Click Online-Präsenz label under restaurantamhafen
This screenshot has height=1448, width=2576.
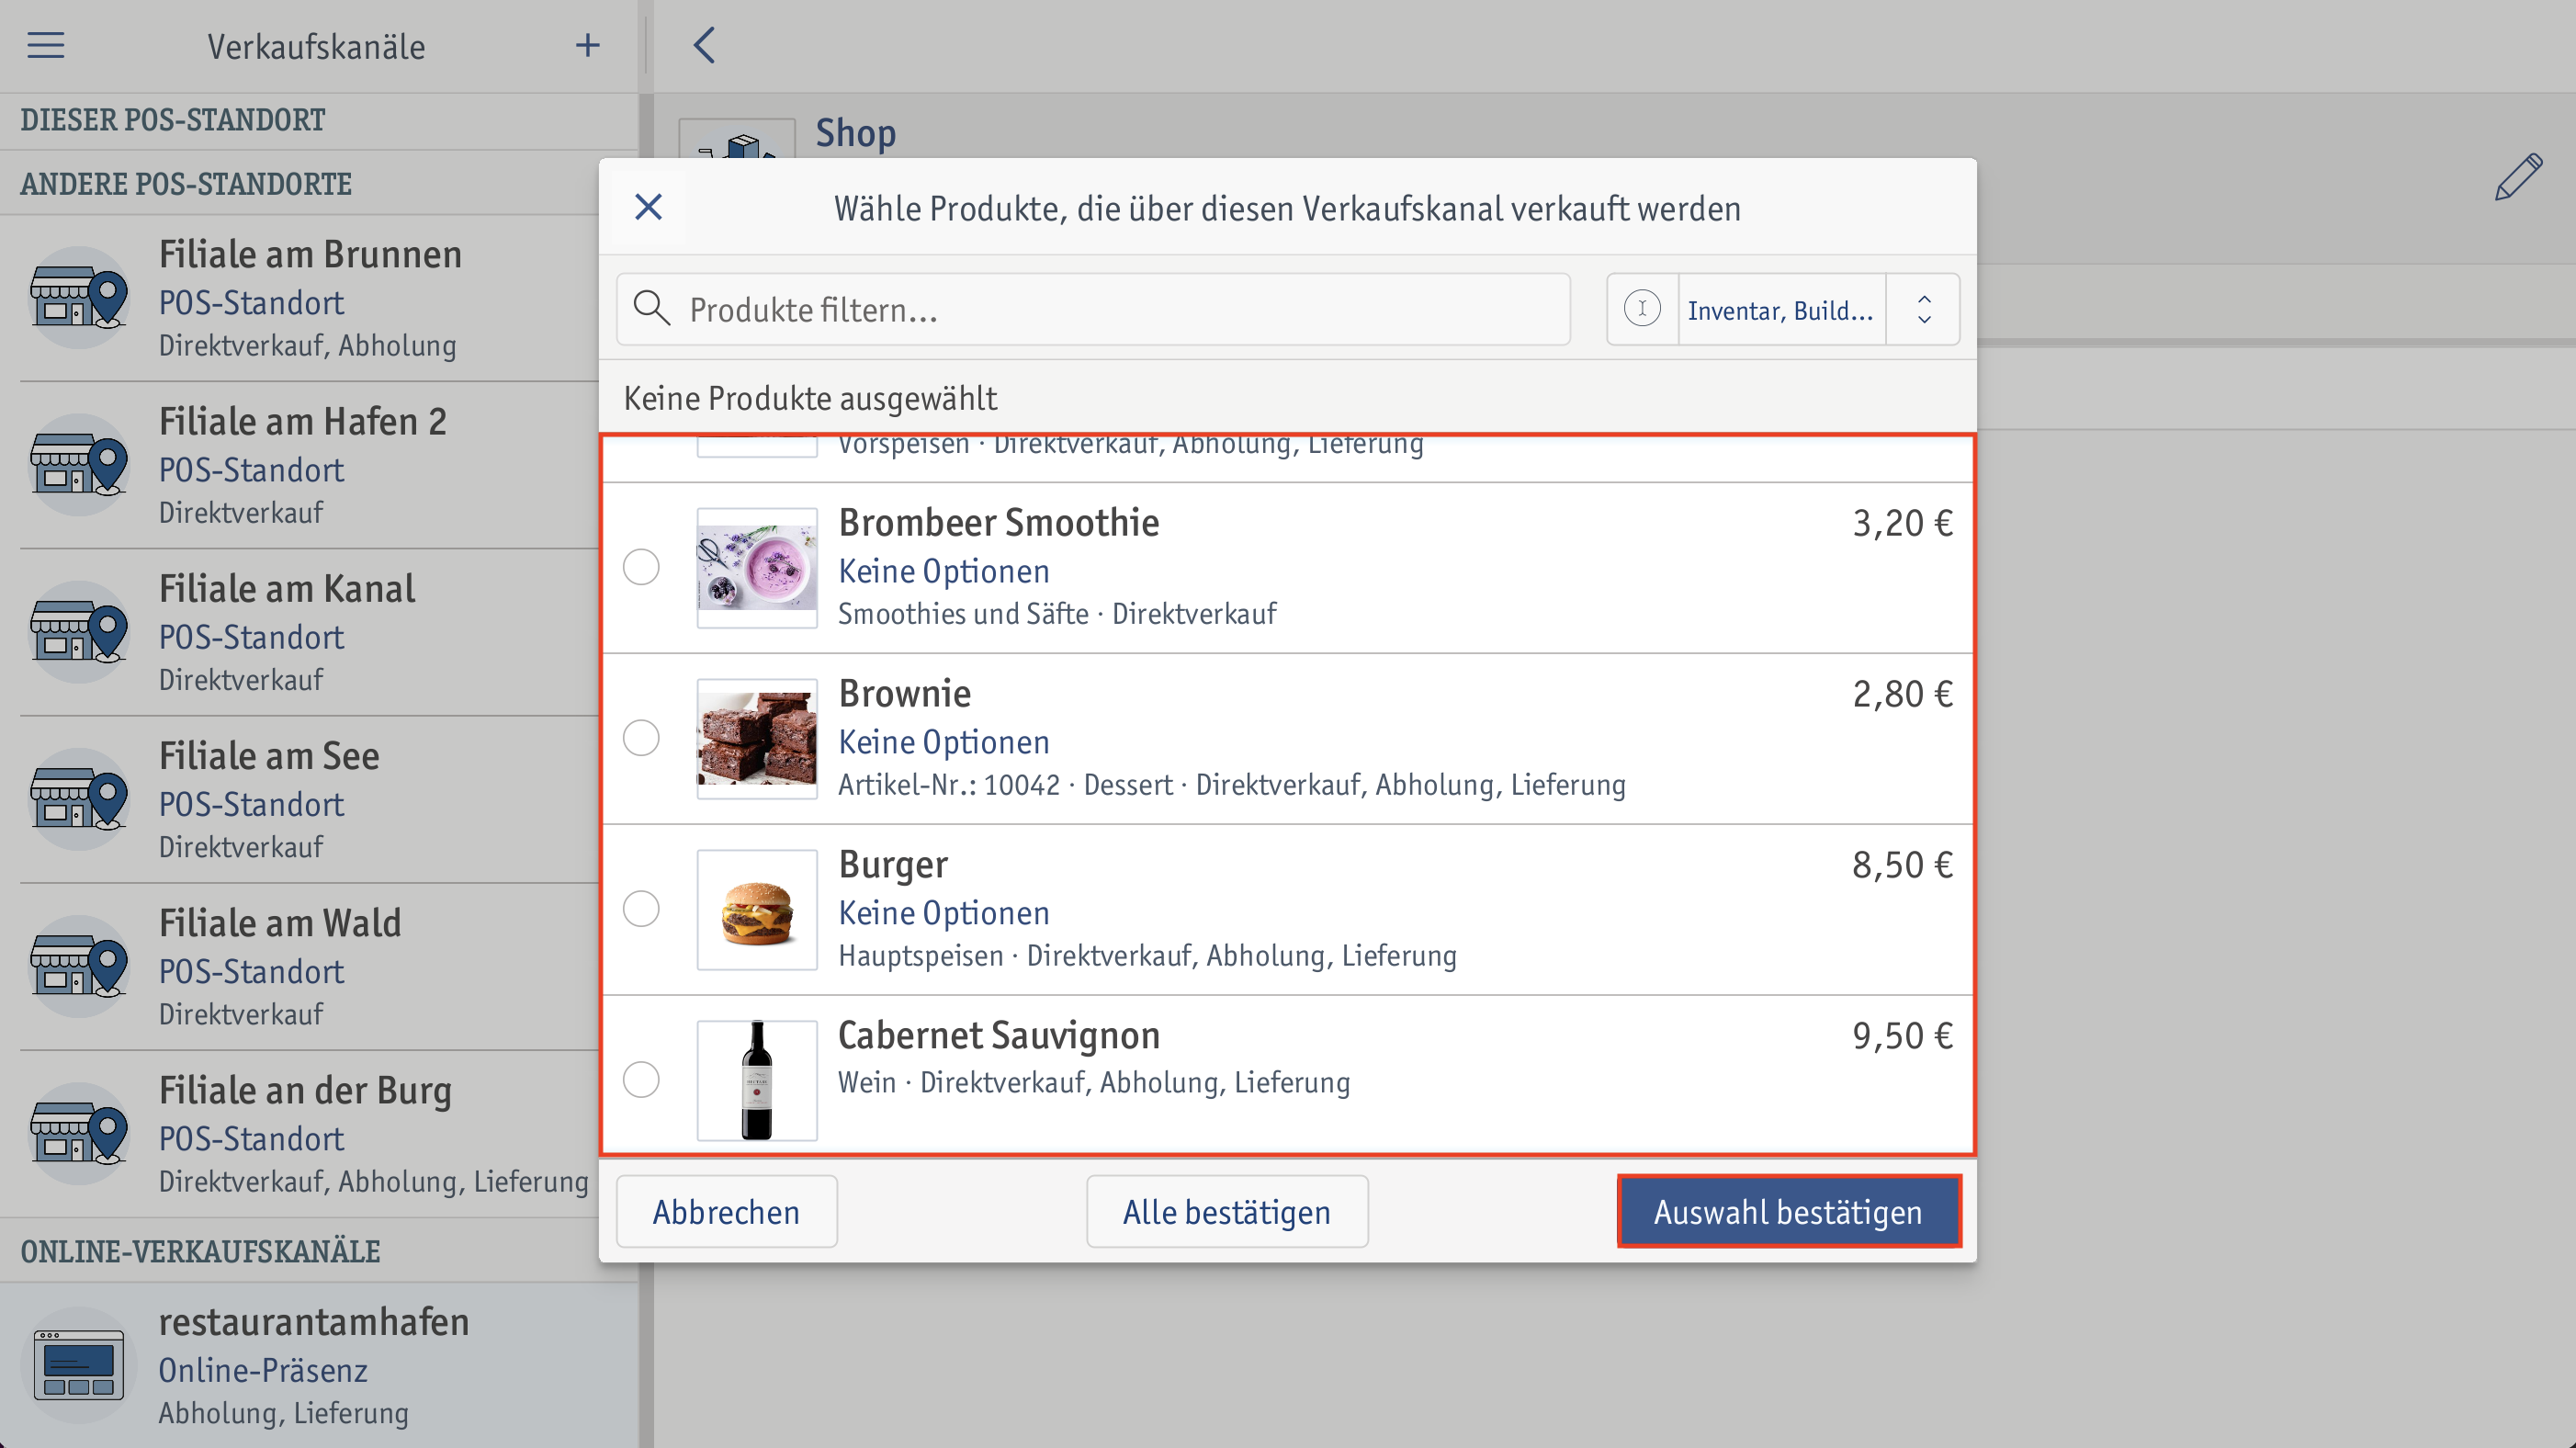tap(263, 1370)
